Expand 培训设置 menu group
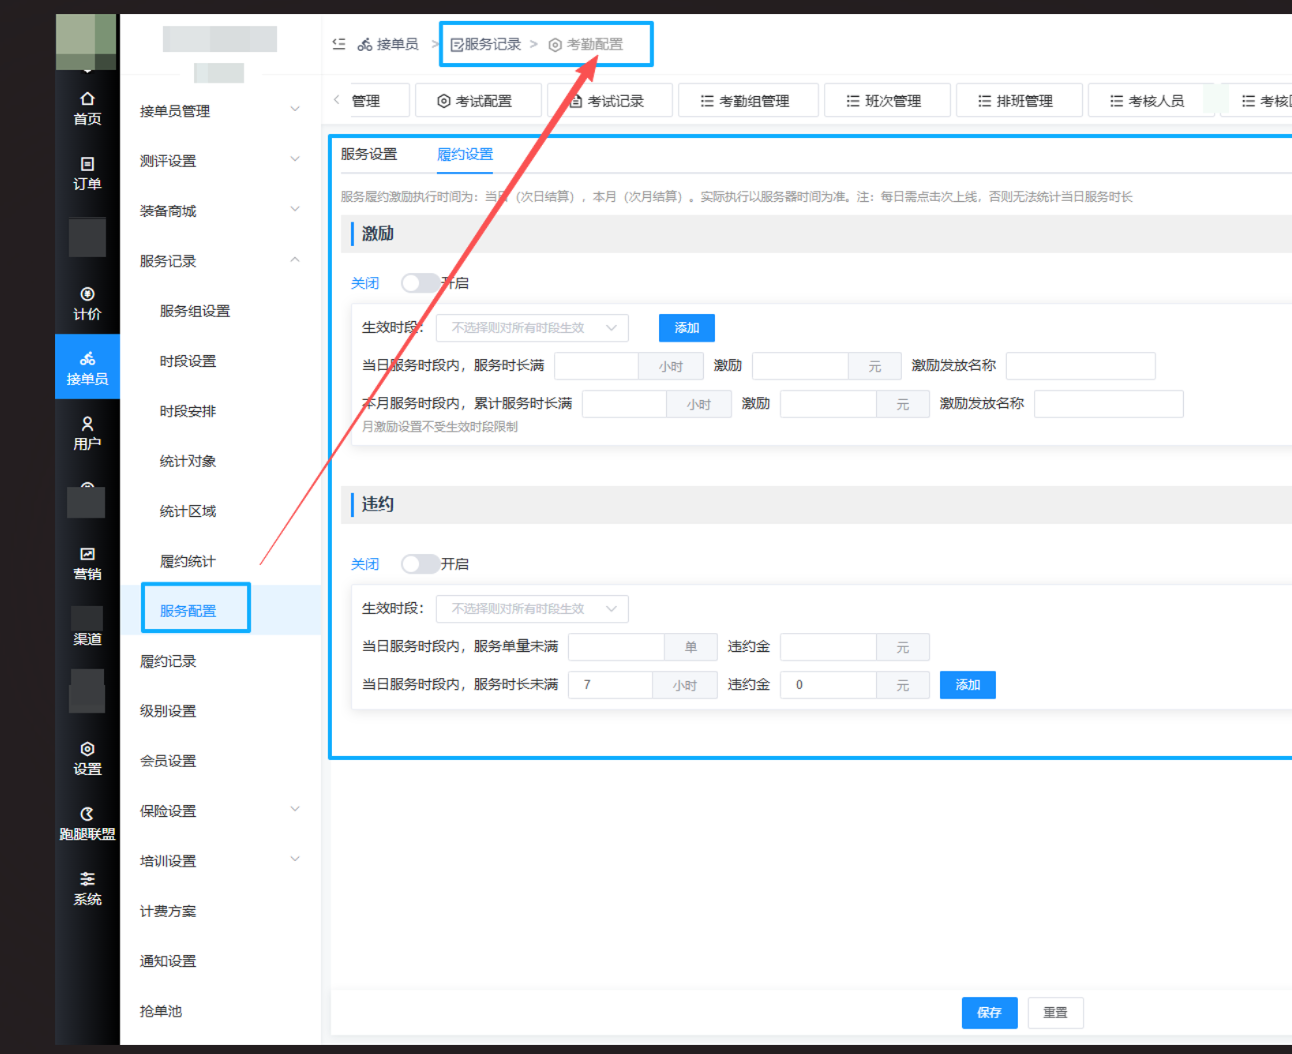 pyautogui.click(x=220, y=860)
